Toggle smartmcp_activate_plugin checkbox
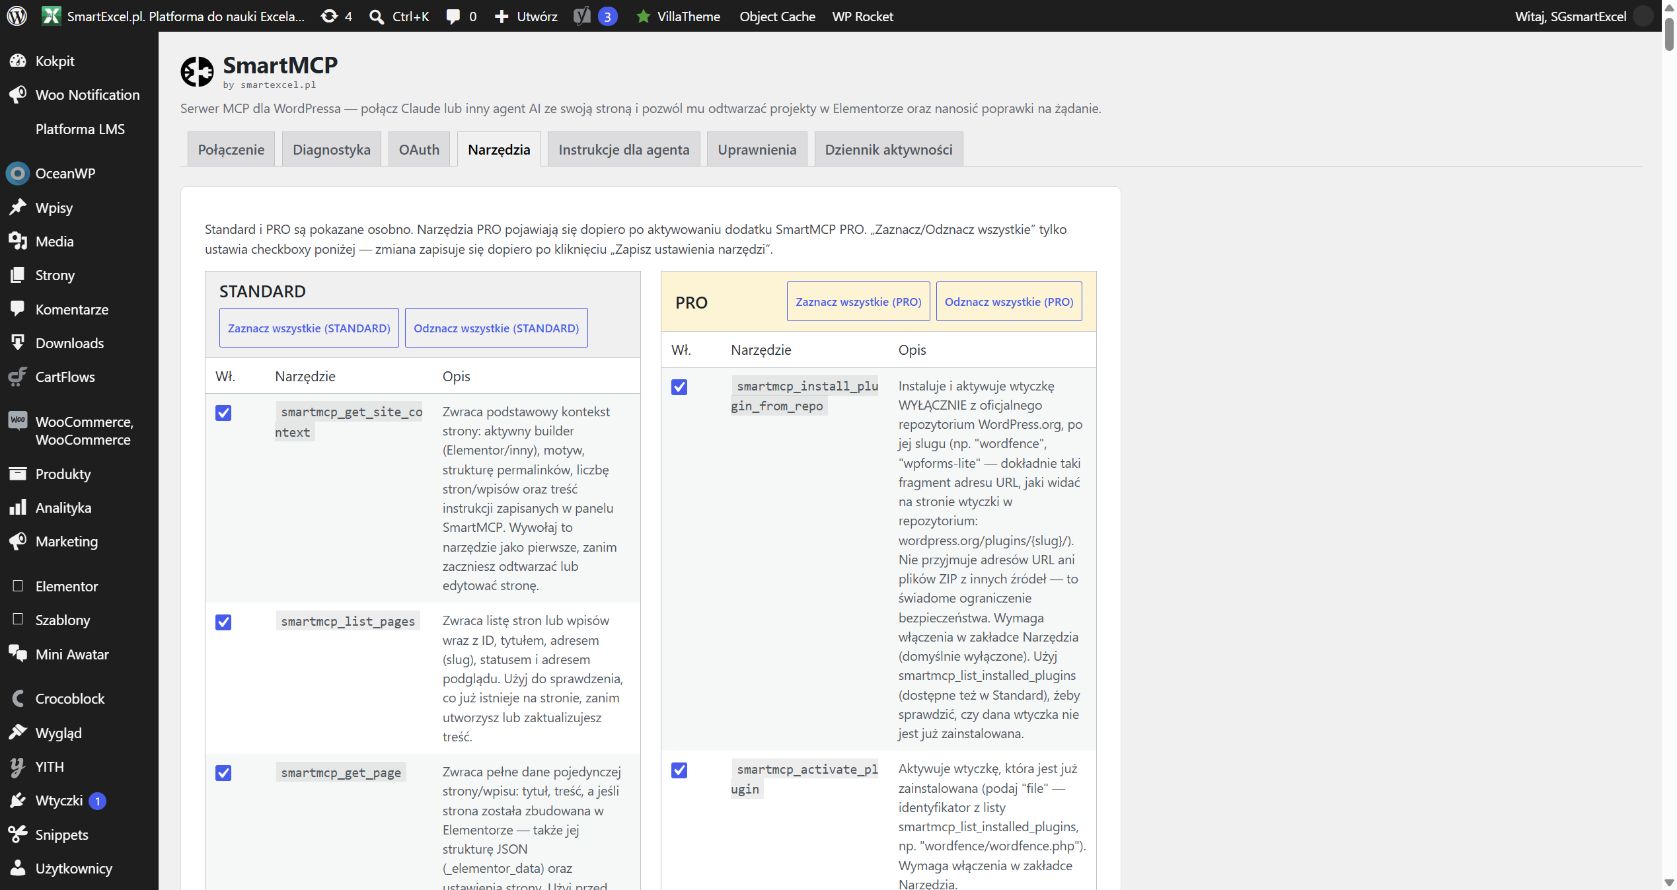Image resolution: width=1677 pixels, height=890 pixels. 679,770
